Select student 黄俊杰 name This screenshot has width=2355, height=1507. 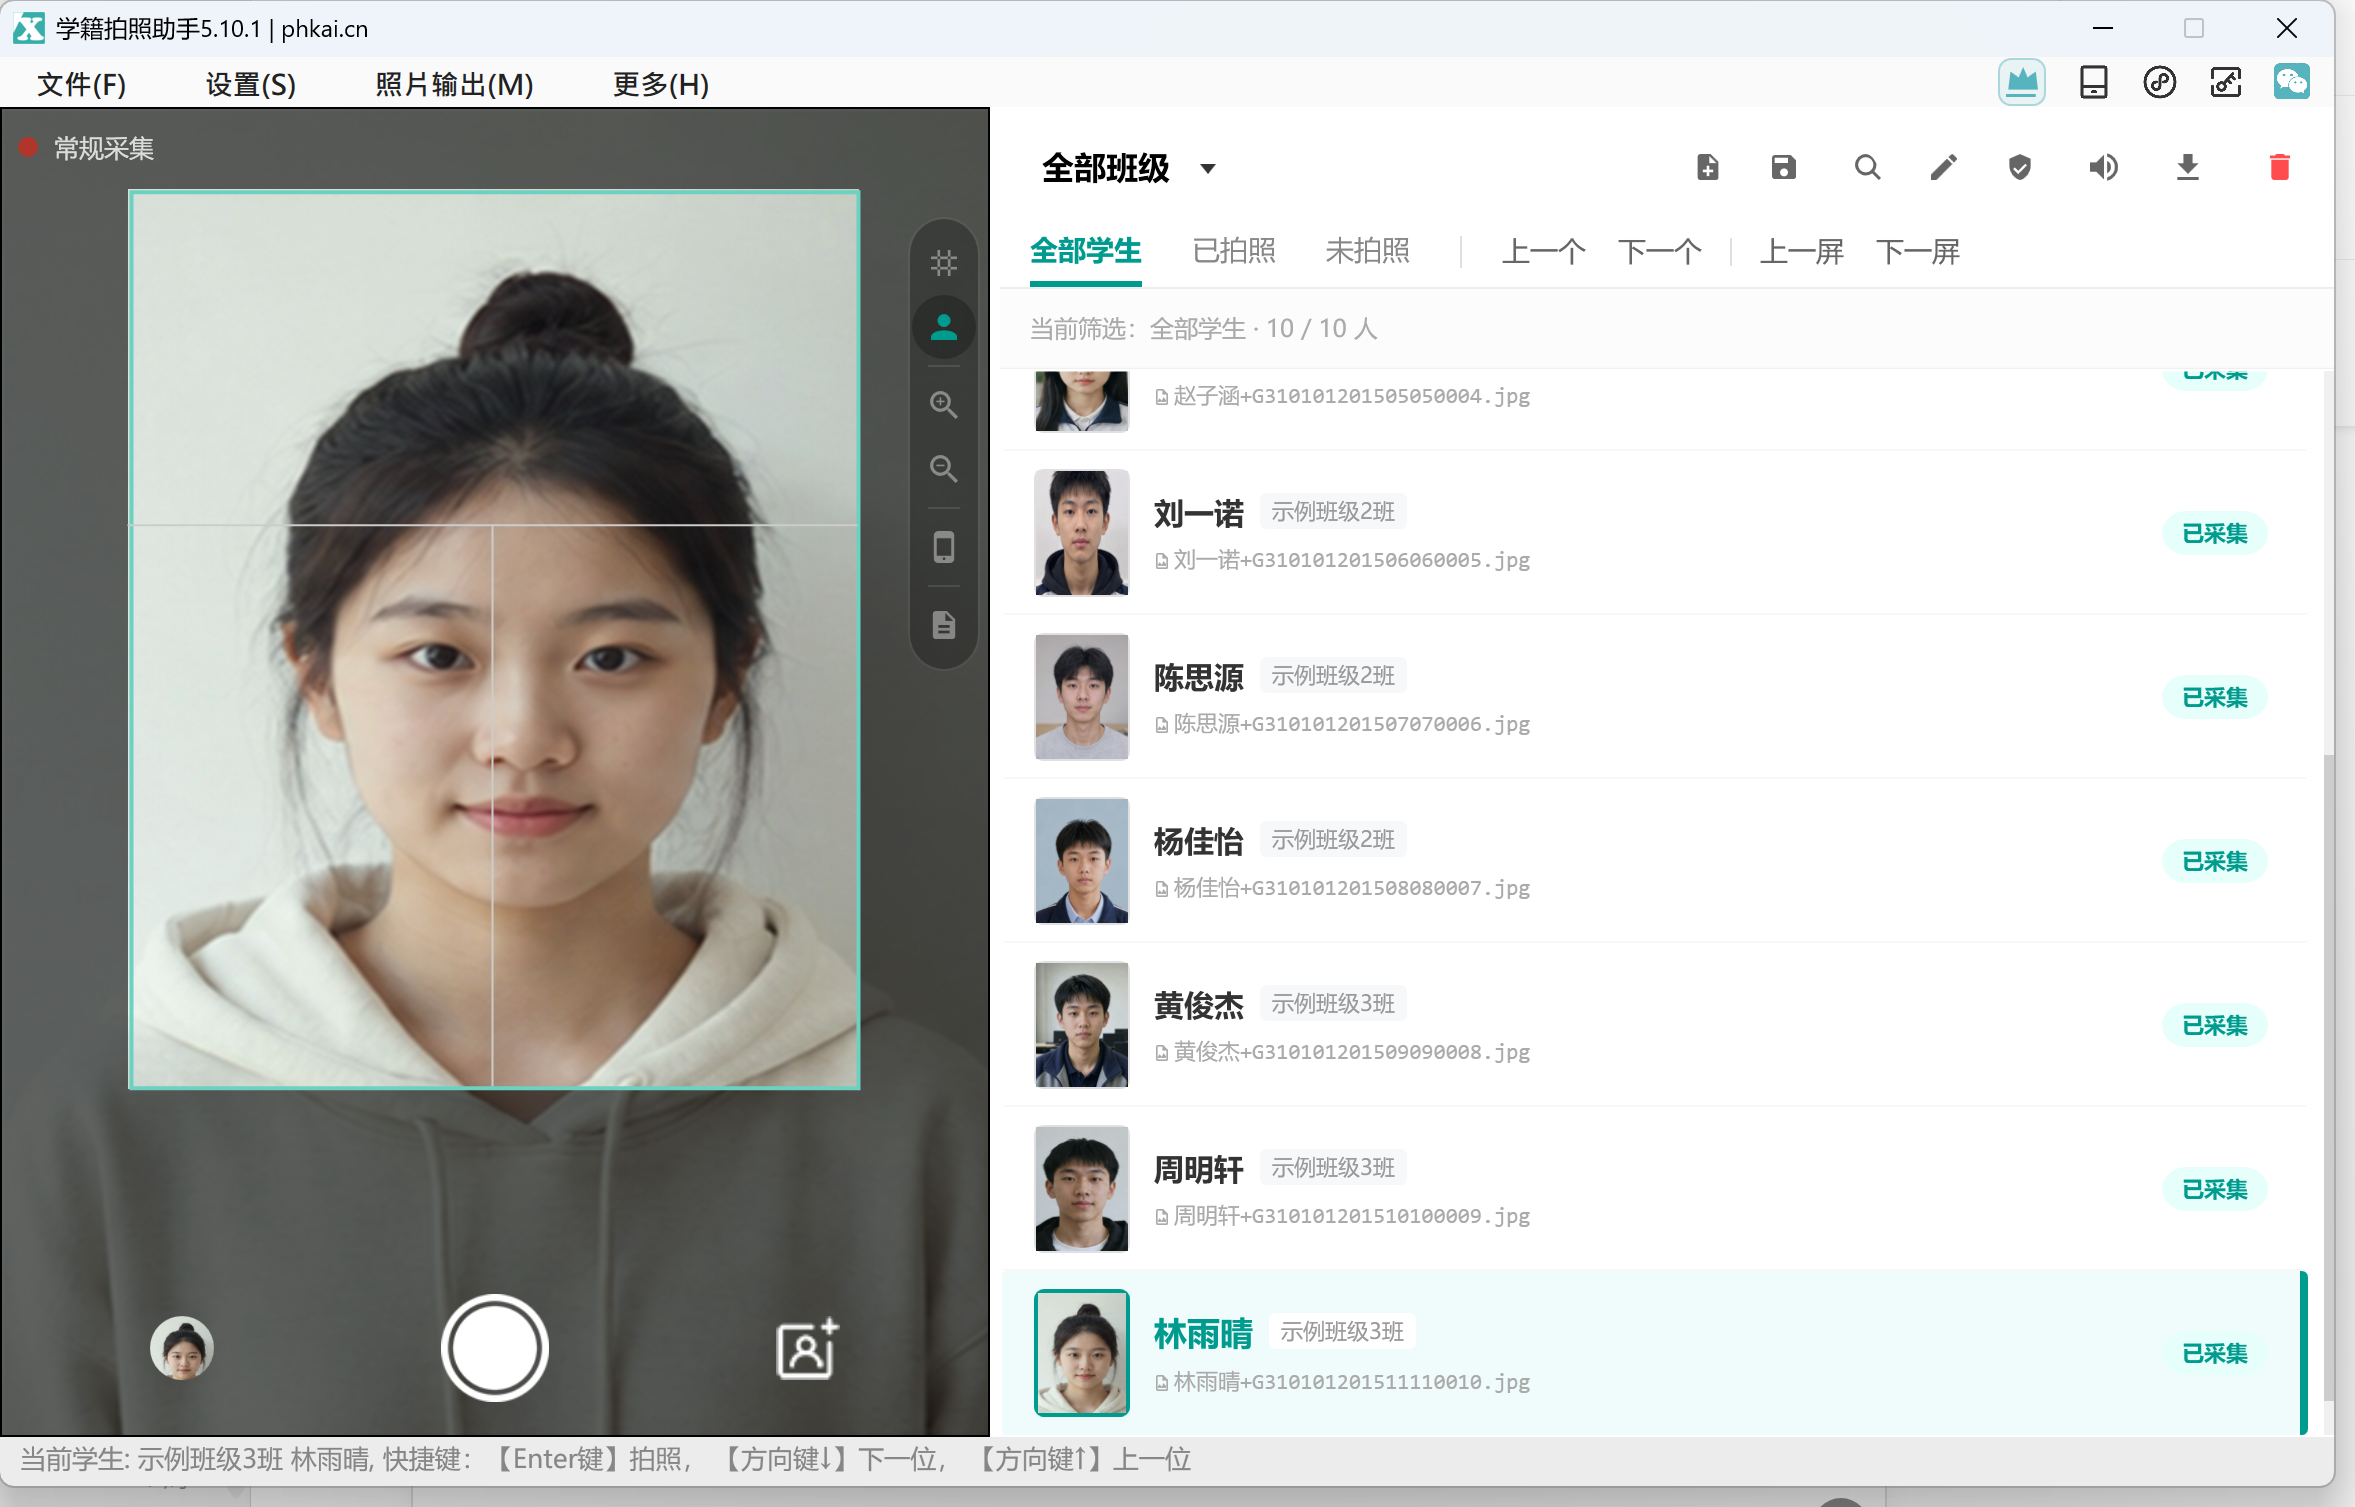(x=1198, y=1005)
